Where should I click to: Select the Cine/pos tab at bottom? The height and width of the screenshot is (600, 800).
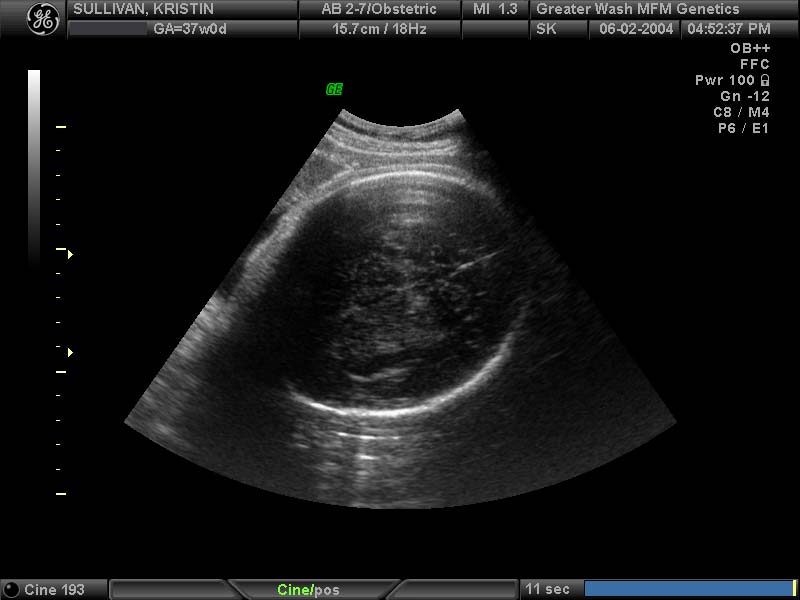(x=308, y=590)
